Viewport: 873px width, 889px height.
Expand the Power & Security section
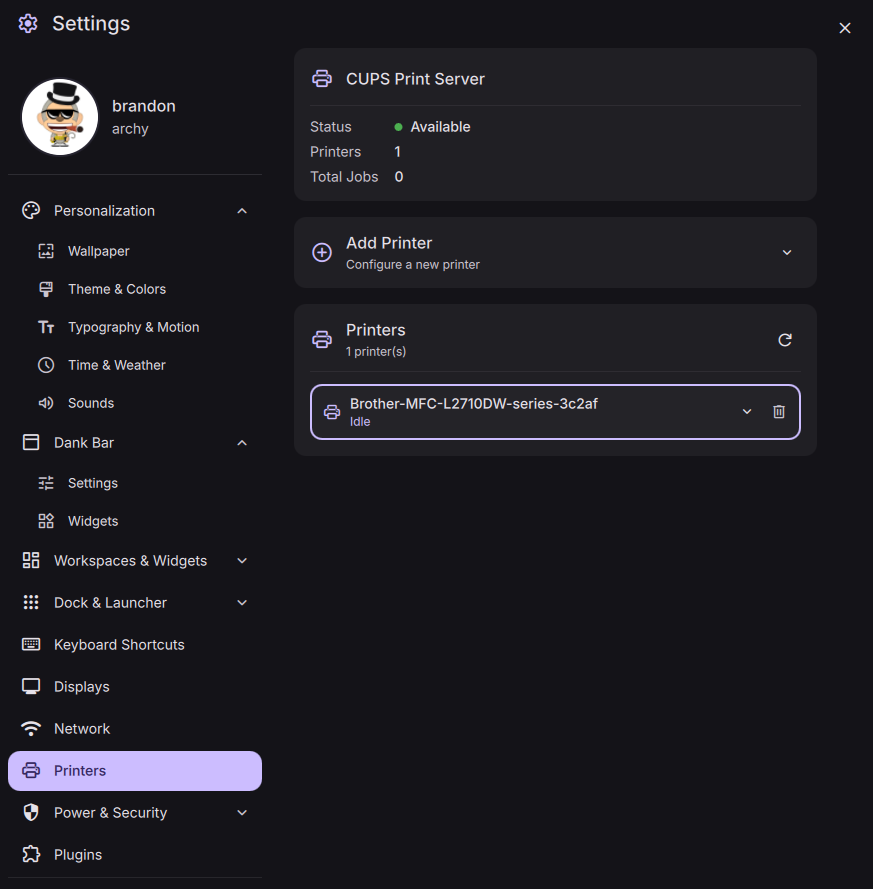pyautogui.click(x=242, y=813)
